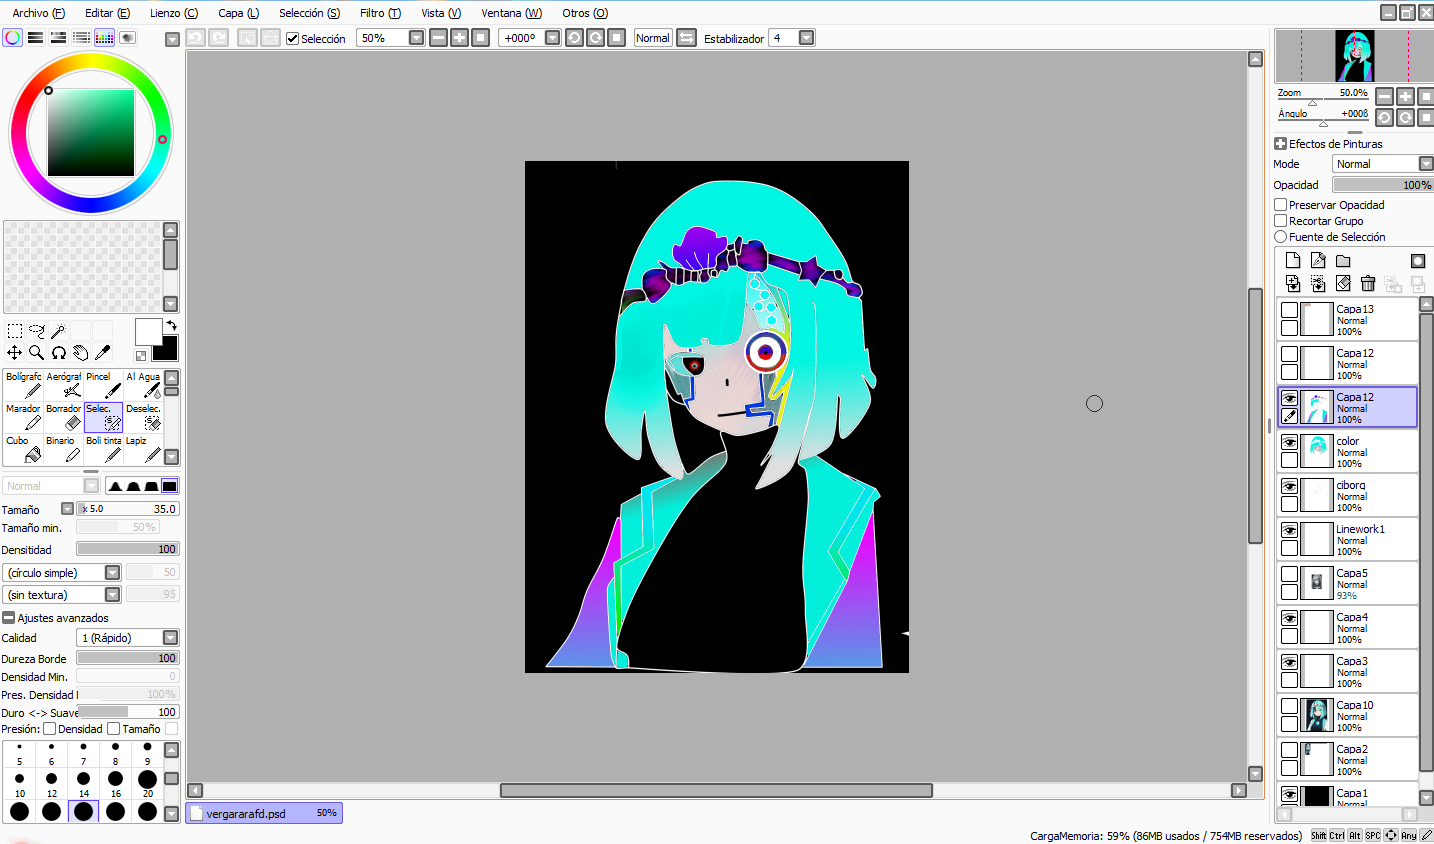Screen dimensions: 1434x844
Task: Click the redo button in toolbar
Action: pyautogui.click(x=218, y=38)
